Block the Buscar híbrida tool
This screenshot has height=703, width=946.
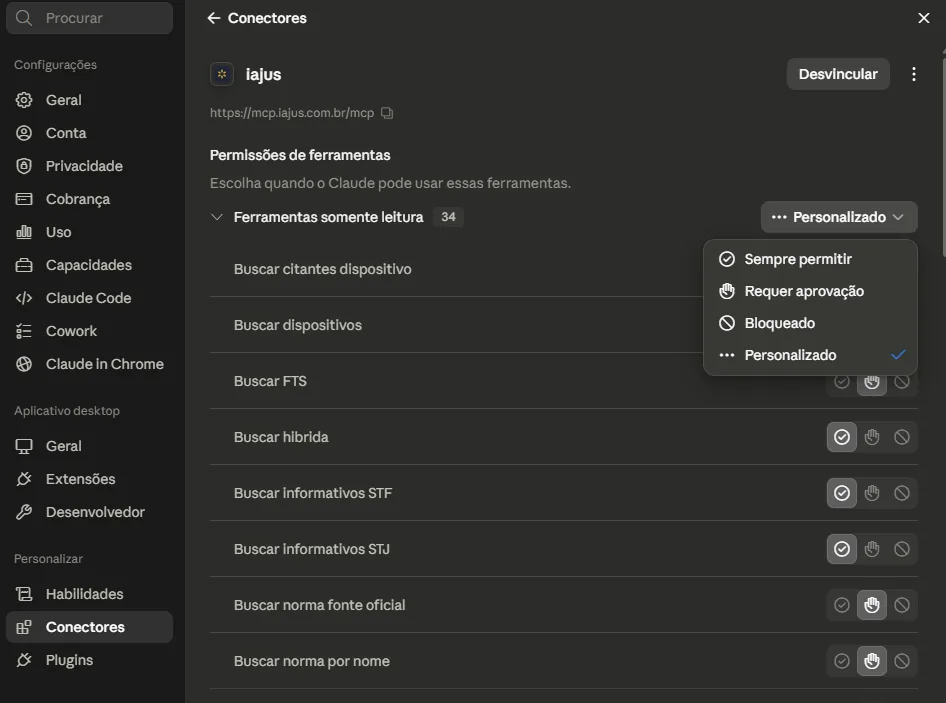(x=901, y=437)
